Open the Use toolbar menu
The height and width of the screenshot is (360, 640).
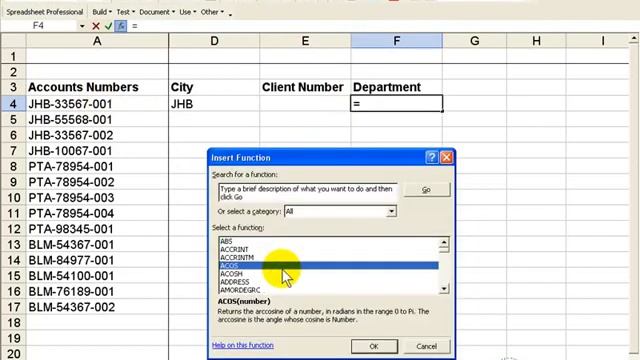pyautogui.click(x=187, y=12)
